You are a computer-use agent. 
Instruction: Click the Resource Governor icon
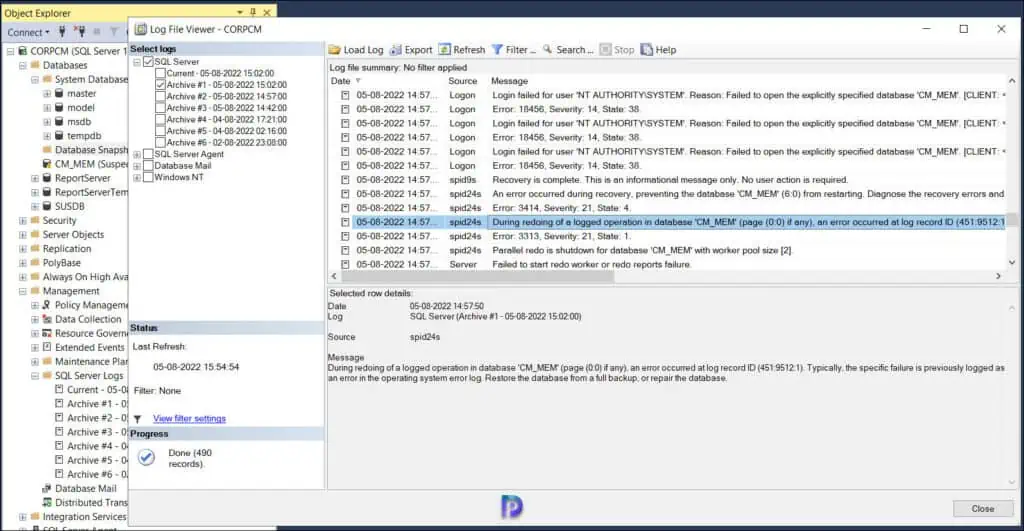point(47,333)
